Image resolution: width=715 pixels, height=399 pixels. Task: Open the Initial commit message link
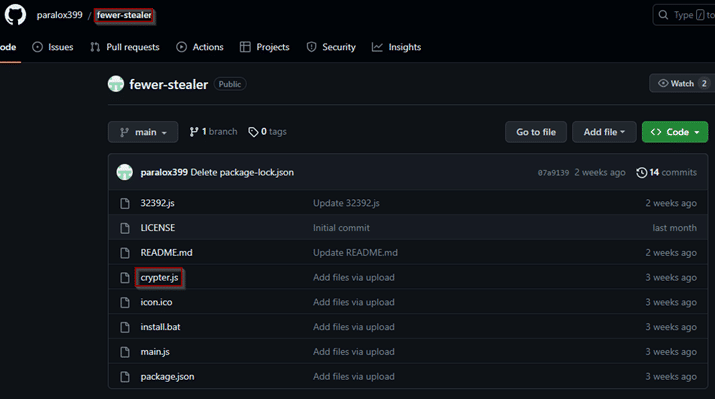point(341,228)
